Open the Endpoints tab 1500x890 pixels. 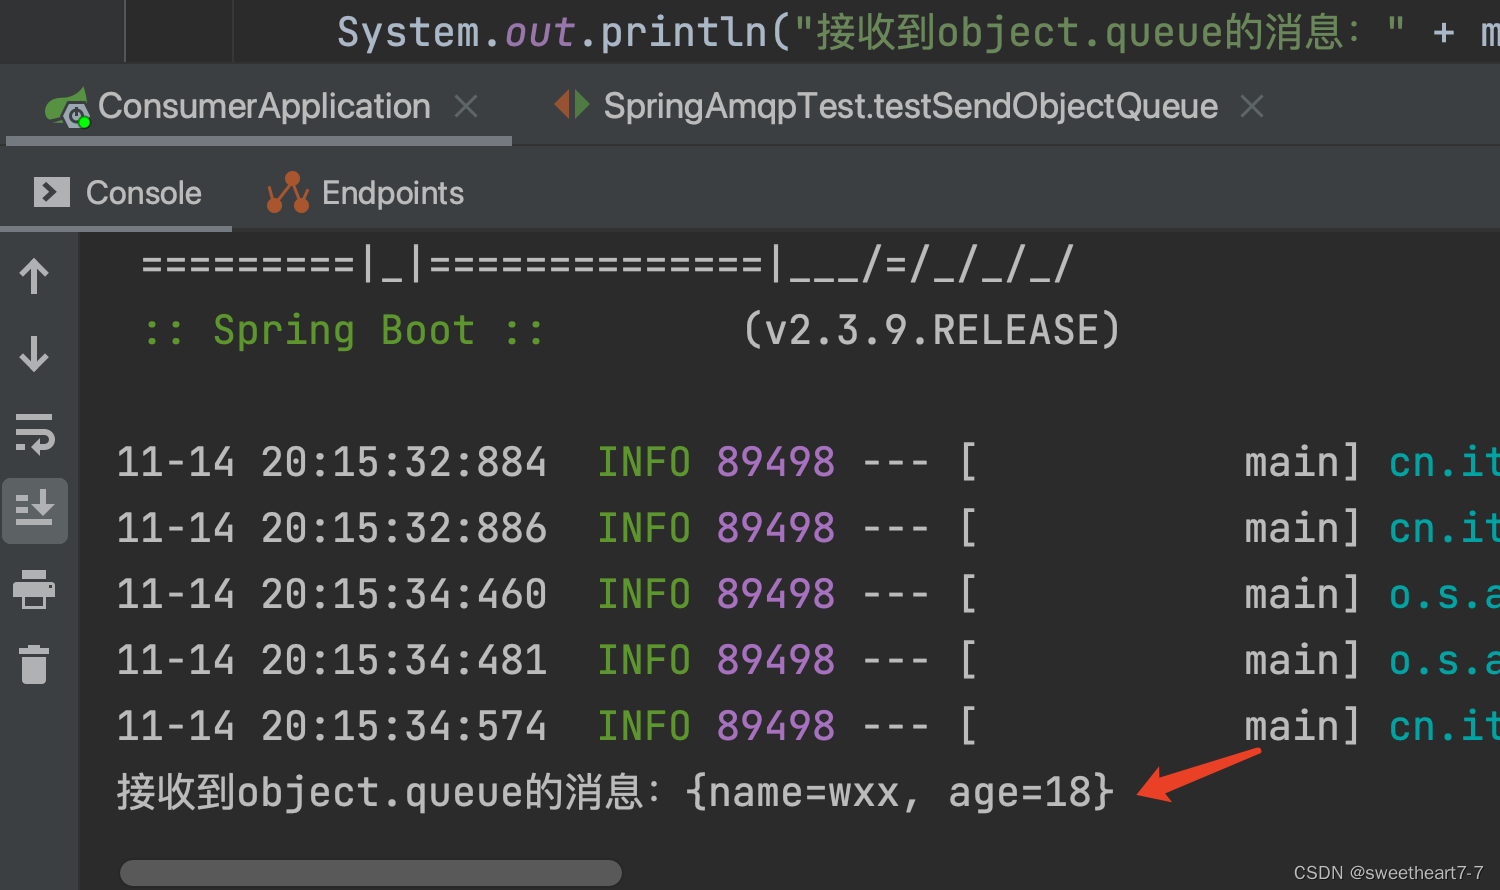pyautogui.click(x=365, y=193)
